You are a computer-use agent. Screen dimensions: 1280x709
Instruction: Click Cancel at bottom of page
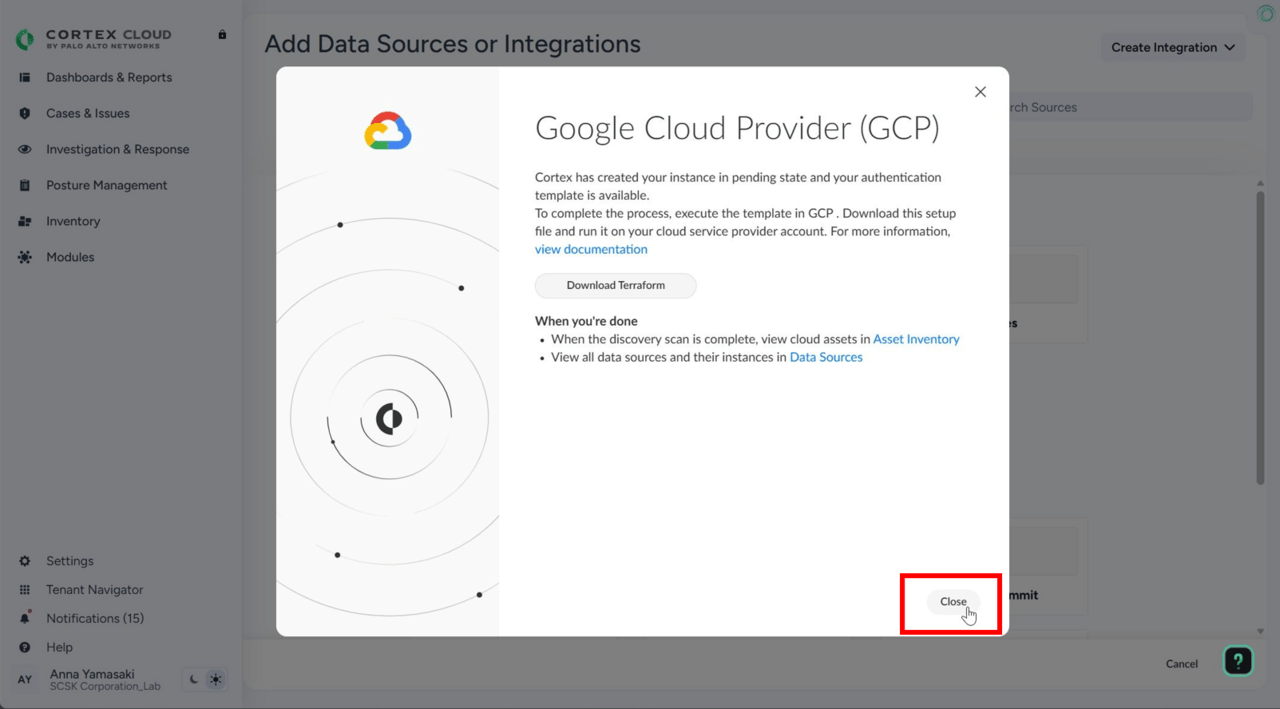1182,663
